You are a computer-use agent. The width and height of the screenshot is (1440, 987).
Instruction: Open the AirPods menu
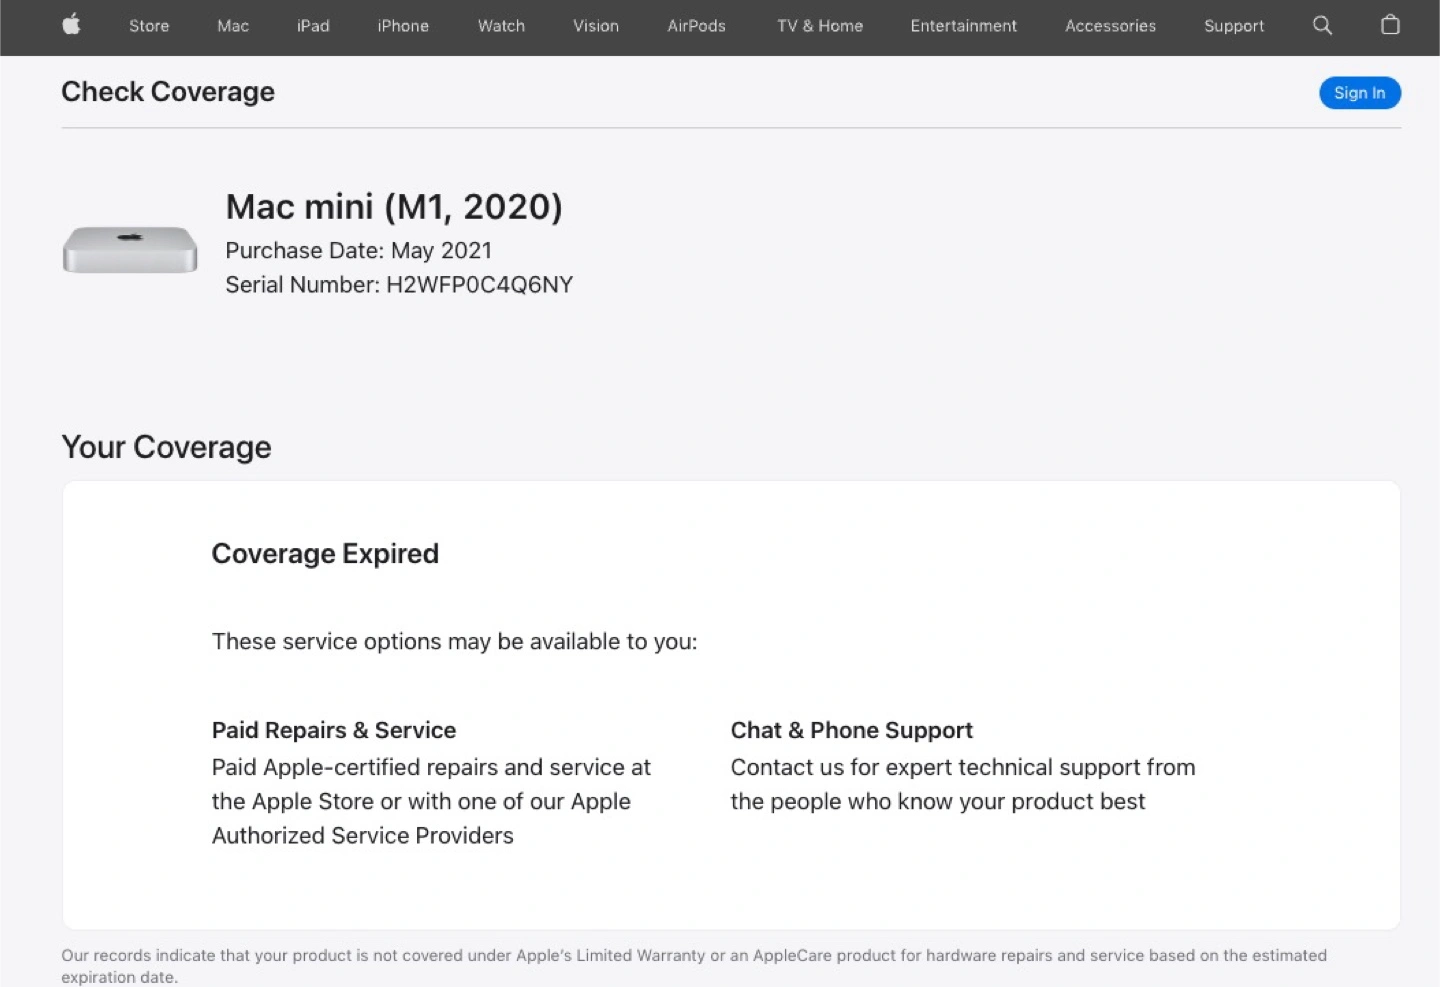pos(697,26)
